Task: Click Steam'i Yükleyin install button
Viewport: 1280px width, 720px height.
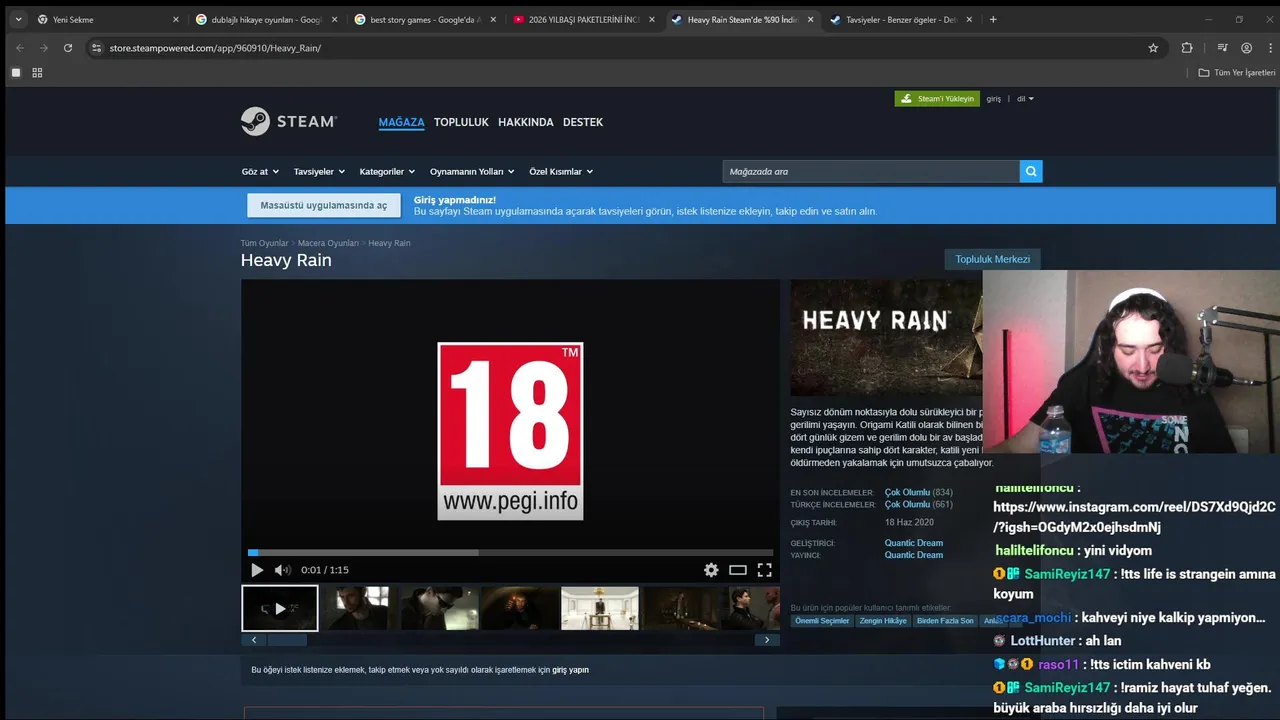Action: pos(937,99)
